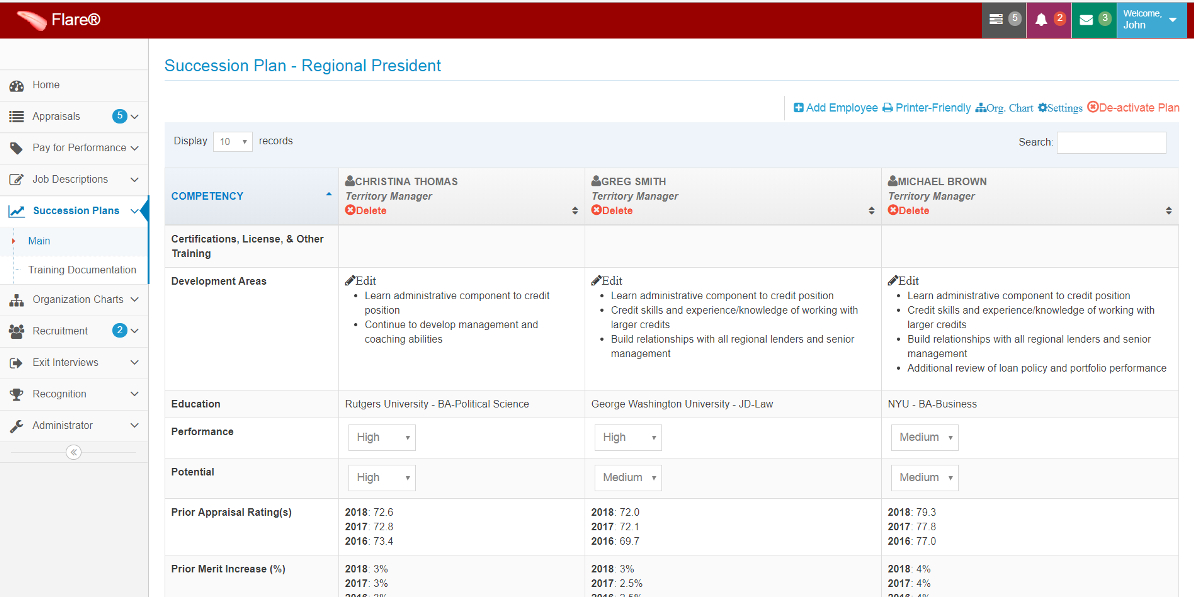Expand the Organization Charts chevron
The image size is (1194, 597).
(x=135, y=300)
